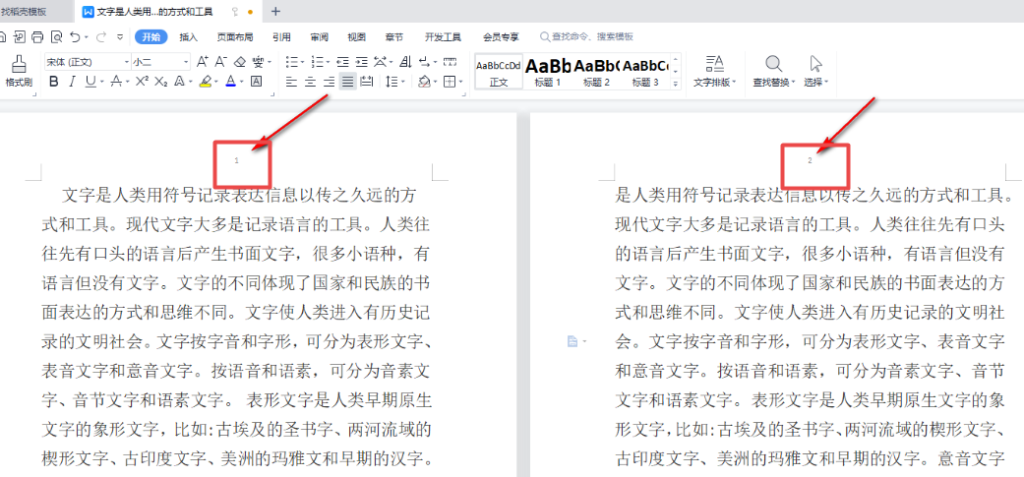Turn off Justify alignment
This screenshot has height=477, width=1024.
click(x=347, y=82)
